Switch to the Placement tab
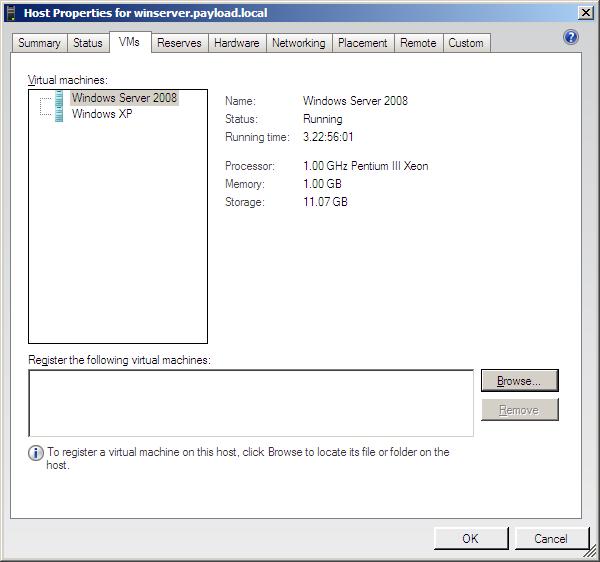 pos(362,43)
